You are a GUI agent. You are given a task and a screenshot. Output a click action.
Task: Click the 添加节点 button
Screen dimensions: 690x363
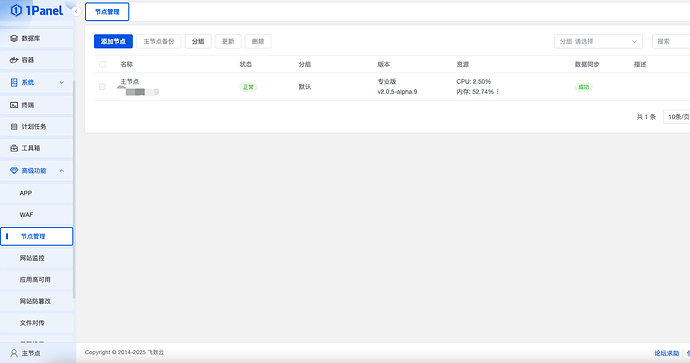coord(113,41)
